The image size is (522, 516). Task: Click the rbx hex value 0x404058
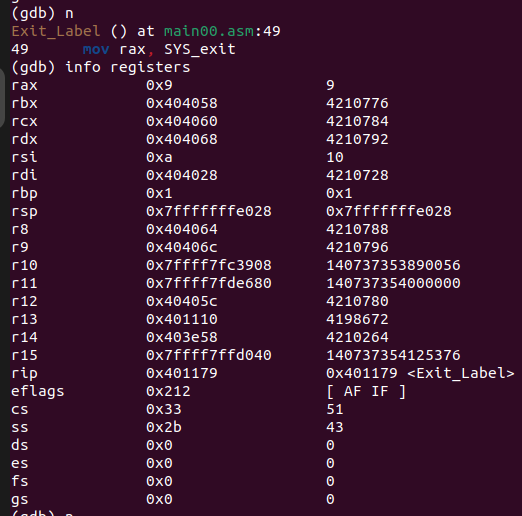tap(182, 103)
